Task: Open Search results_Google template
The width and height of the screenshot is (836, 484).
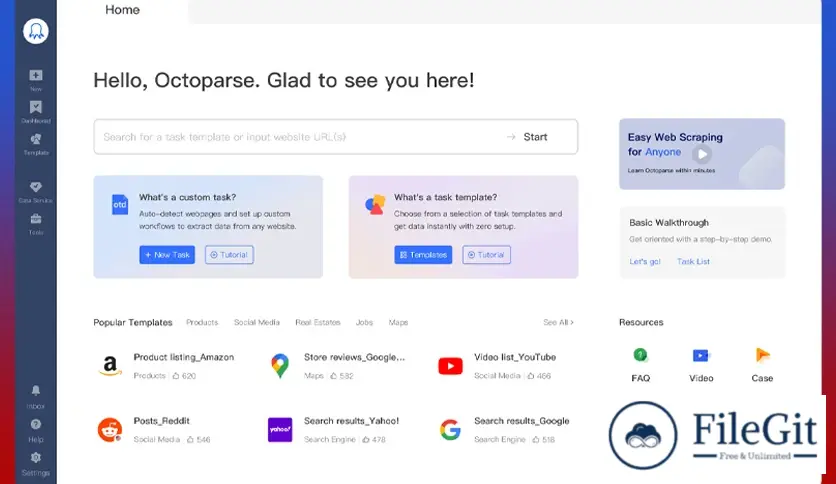Action: [x=522, y=421]
